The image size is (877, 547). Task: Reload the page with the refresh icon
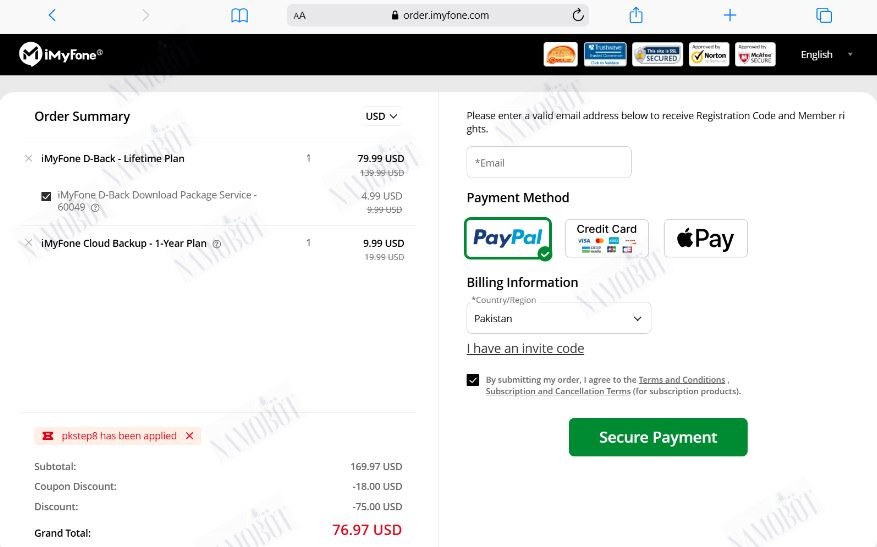(578, 15)
